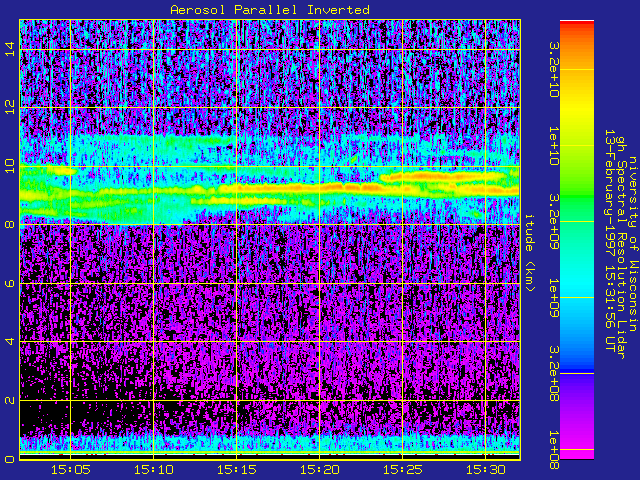Click the 15:05 time axis label
Image resolution: width=640 pixels, height=480 pixels.
(x=71, y=470)
